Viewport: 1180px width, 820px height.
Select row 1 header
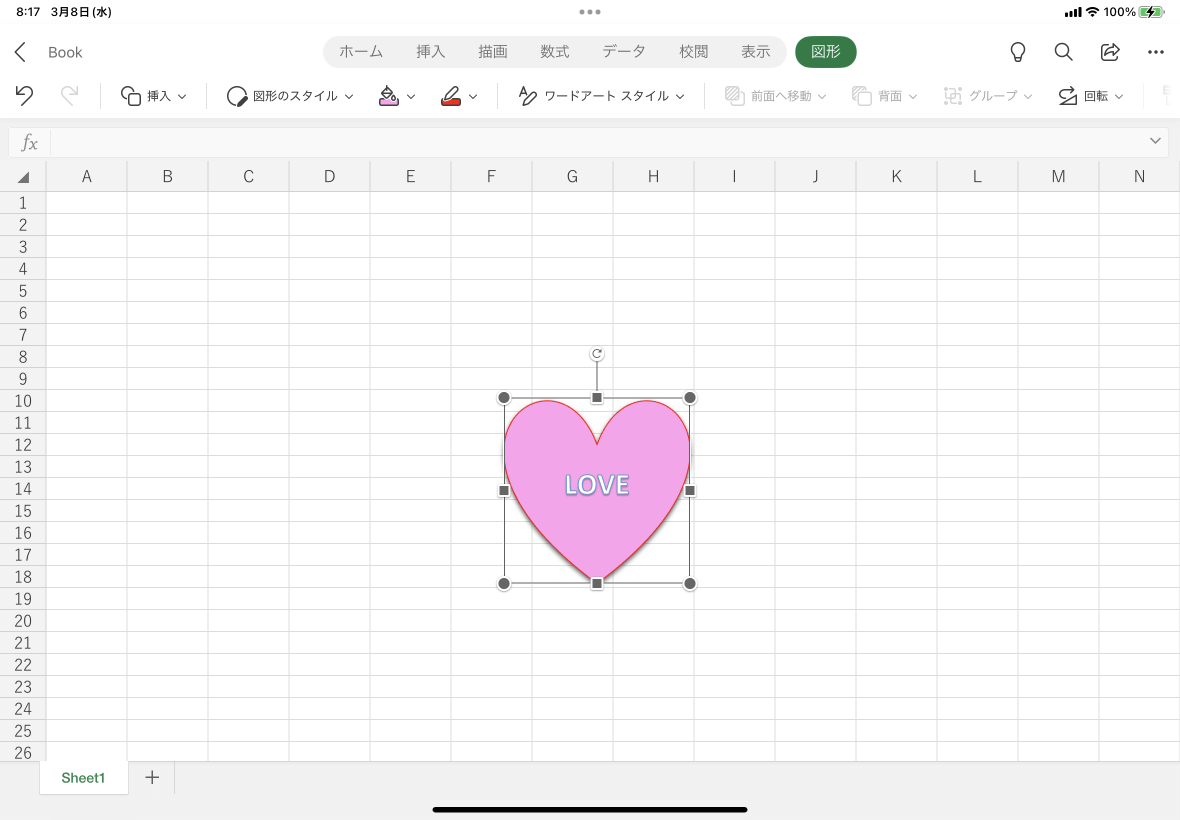tap(23, 203)
